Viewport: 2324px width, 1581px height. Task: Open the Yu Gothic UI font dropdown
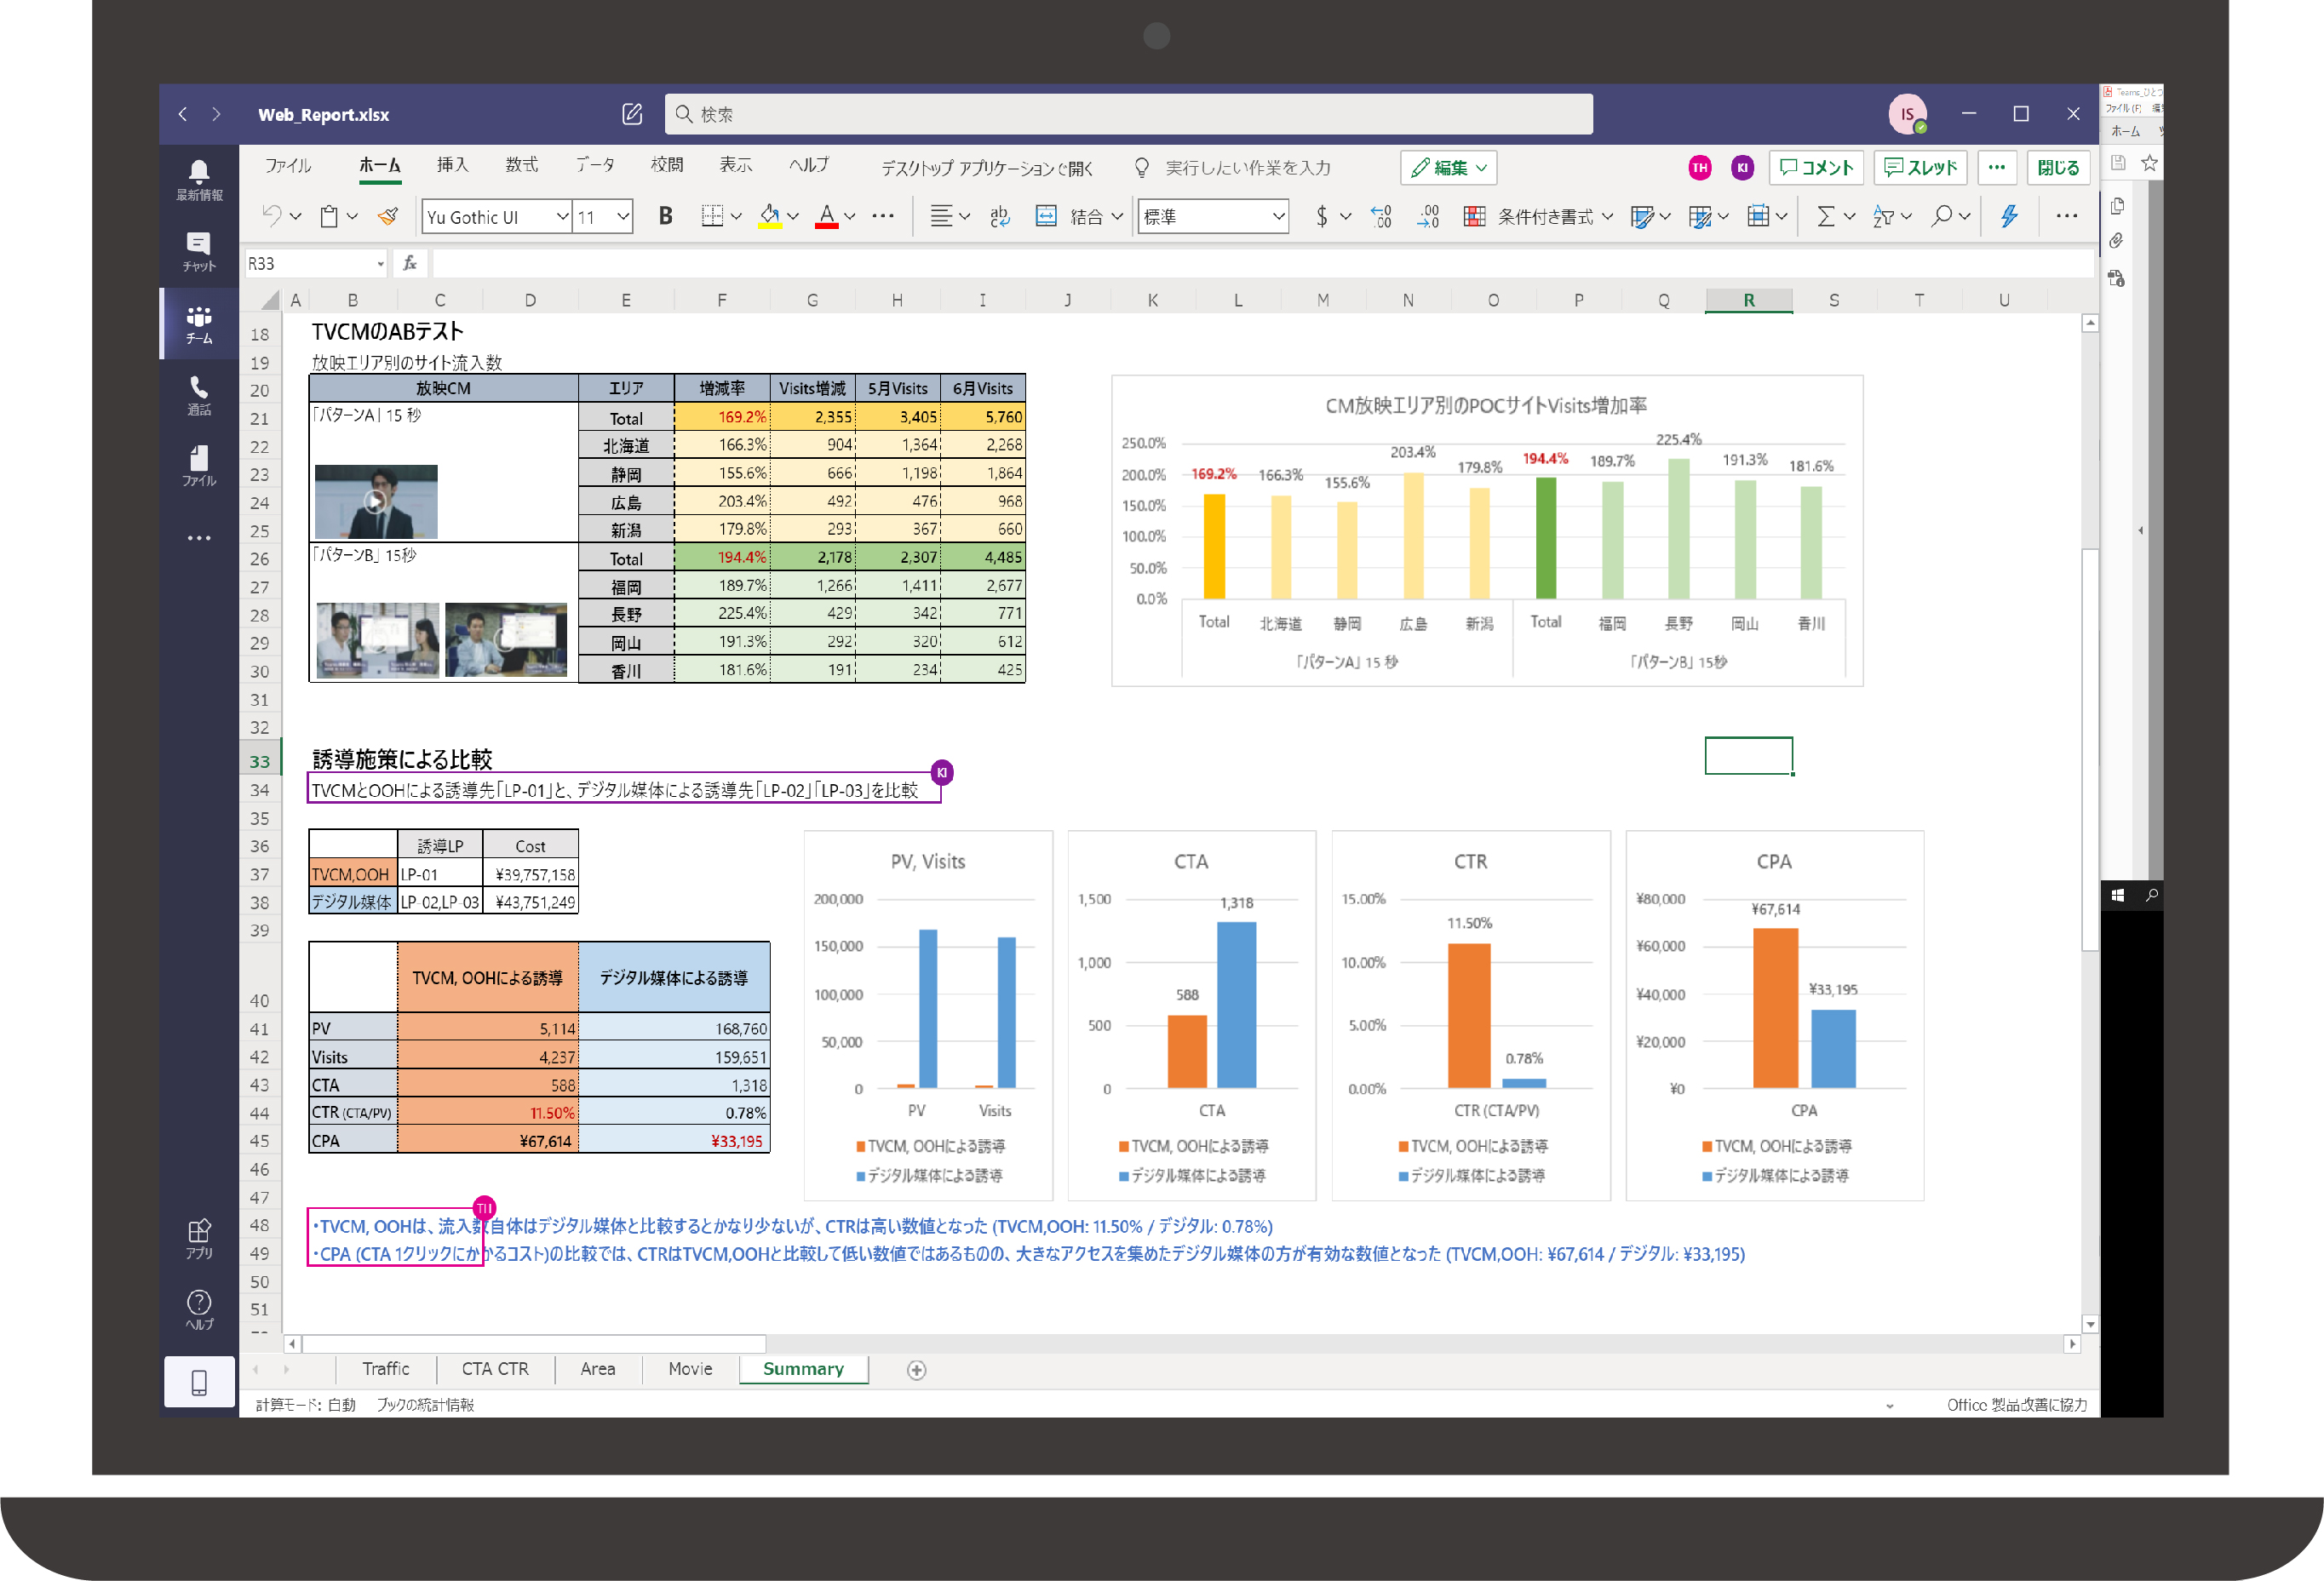562,216
